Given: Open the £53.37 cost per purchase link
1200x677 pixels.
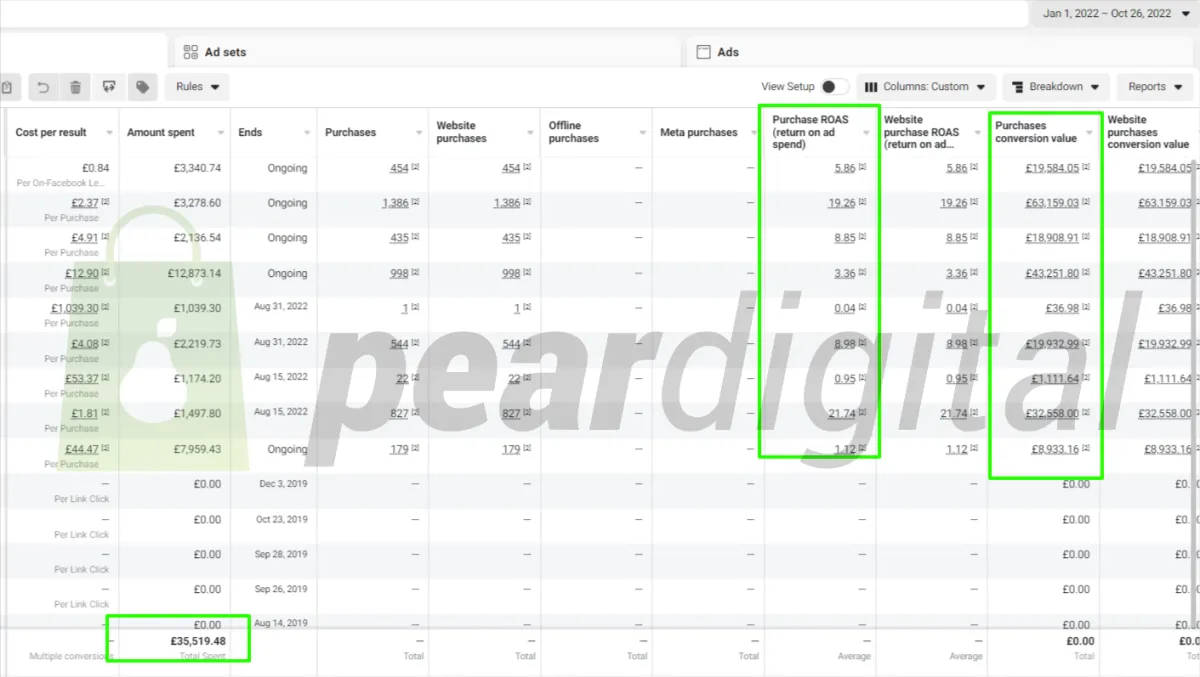Looking at the screenshot, I should click(82, 379).
